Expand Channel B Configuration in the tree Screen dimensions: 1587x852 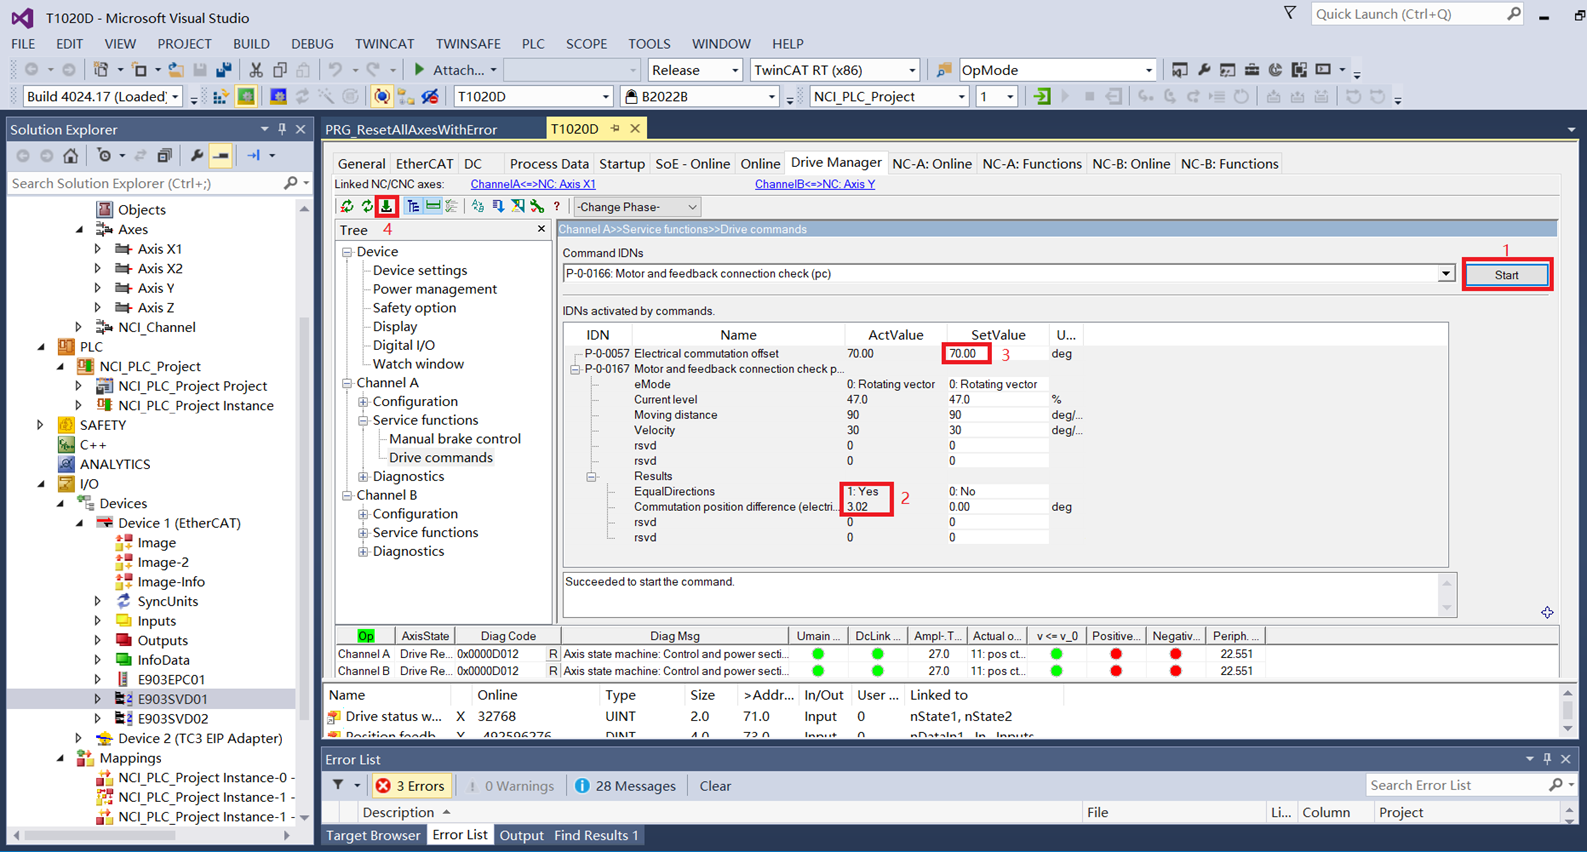tap(363, 514)
